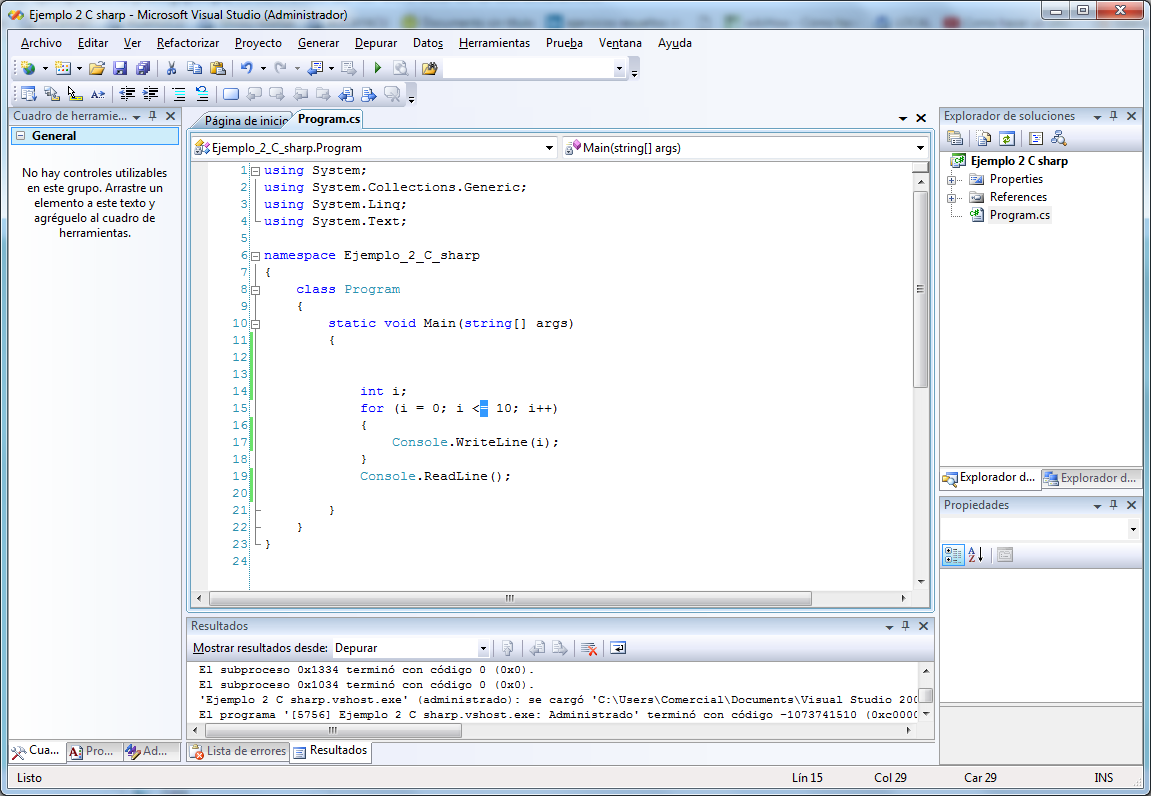
Task: Open the Archivo menu
Action: pos(41,43)
